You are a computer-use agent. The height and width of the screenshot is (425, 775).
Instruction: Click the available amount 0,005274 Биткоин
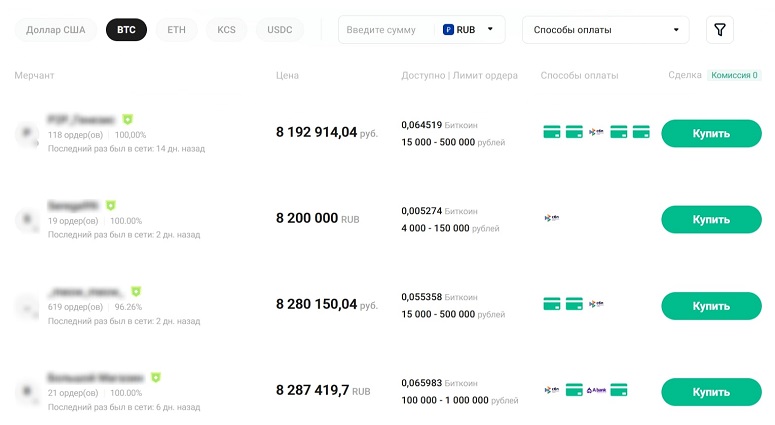[439, 211]
